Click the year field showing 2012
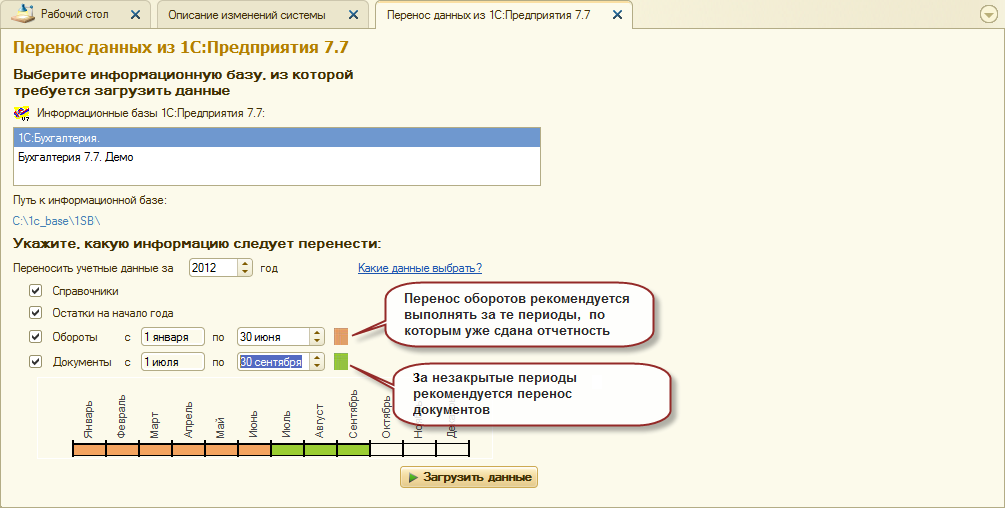 pyautogui.click(x=214, y=268)
